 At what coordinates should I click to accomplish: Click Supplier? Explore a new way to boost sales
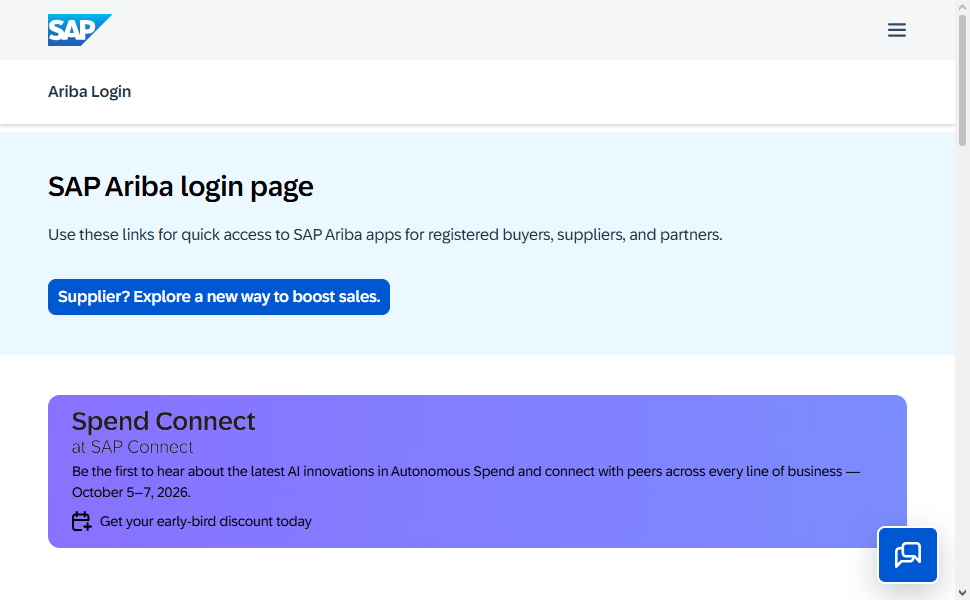click(x=219, y=297)
